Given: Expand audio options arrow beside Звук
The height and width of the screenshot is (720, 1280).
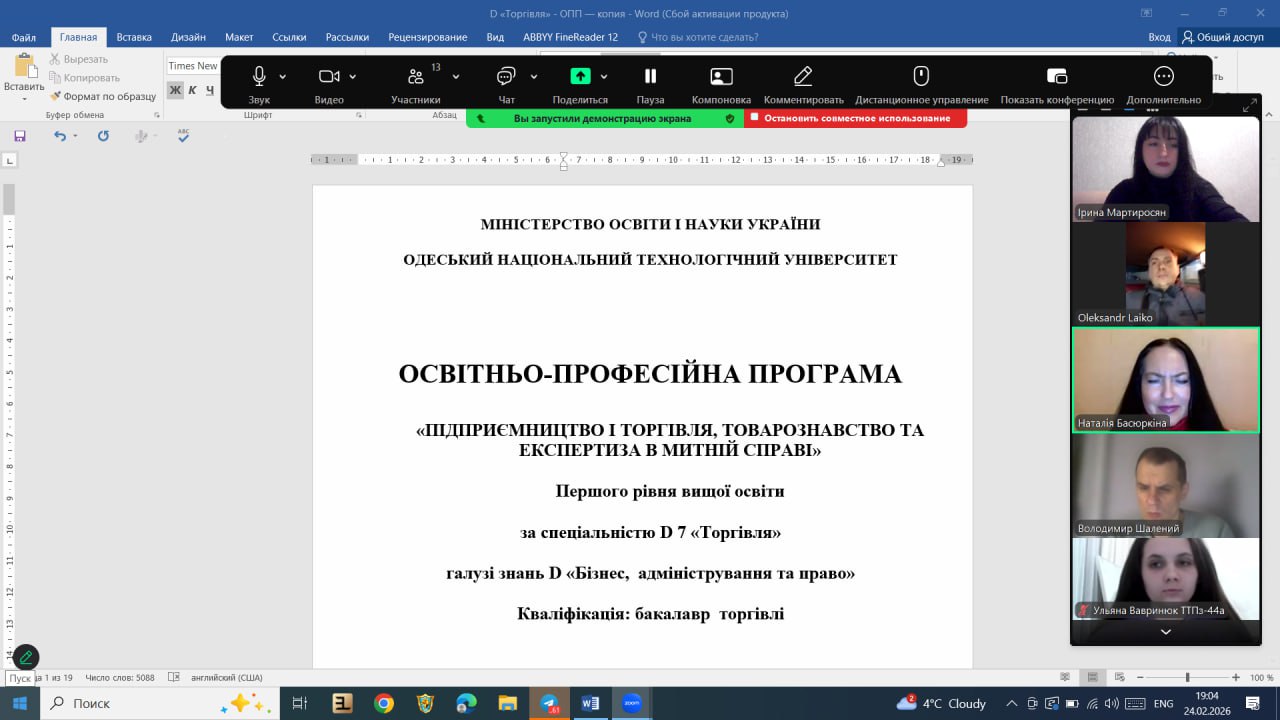Looking at the screenshot, I should point(283,77).
